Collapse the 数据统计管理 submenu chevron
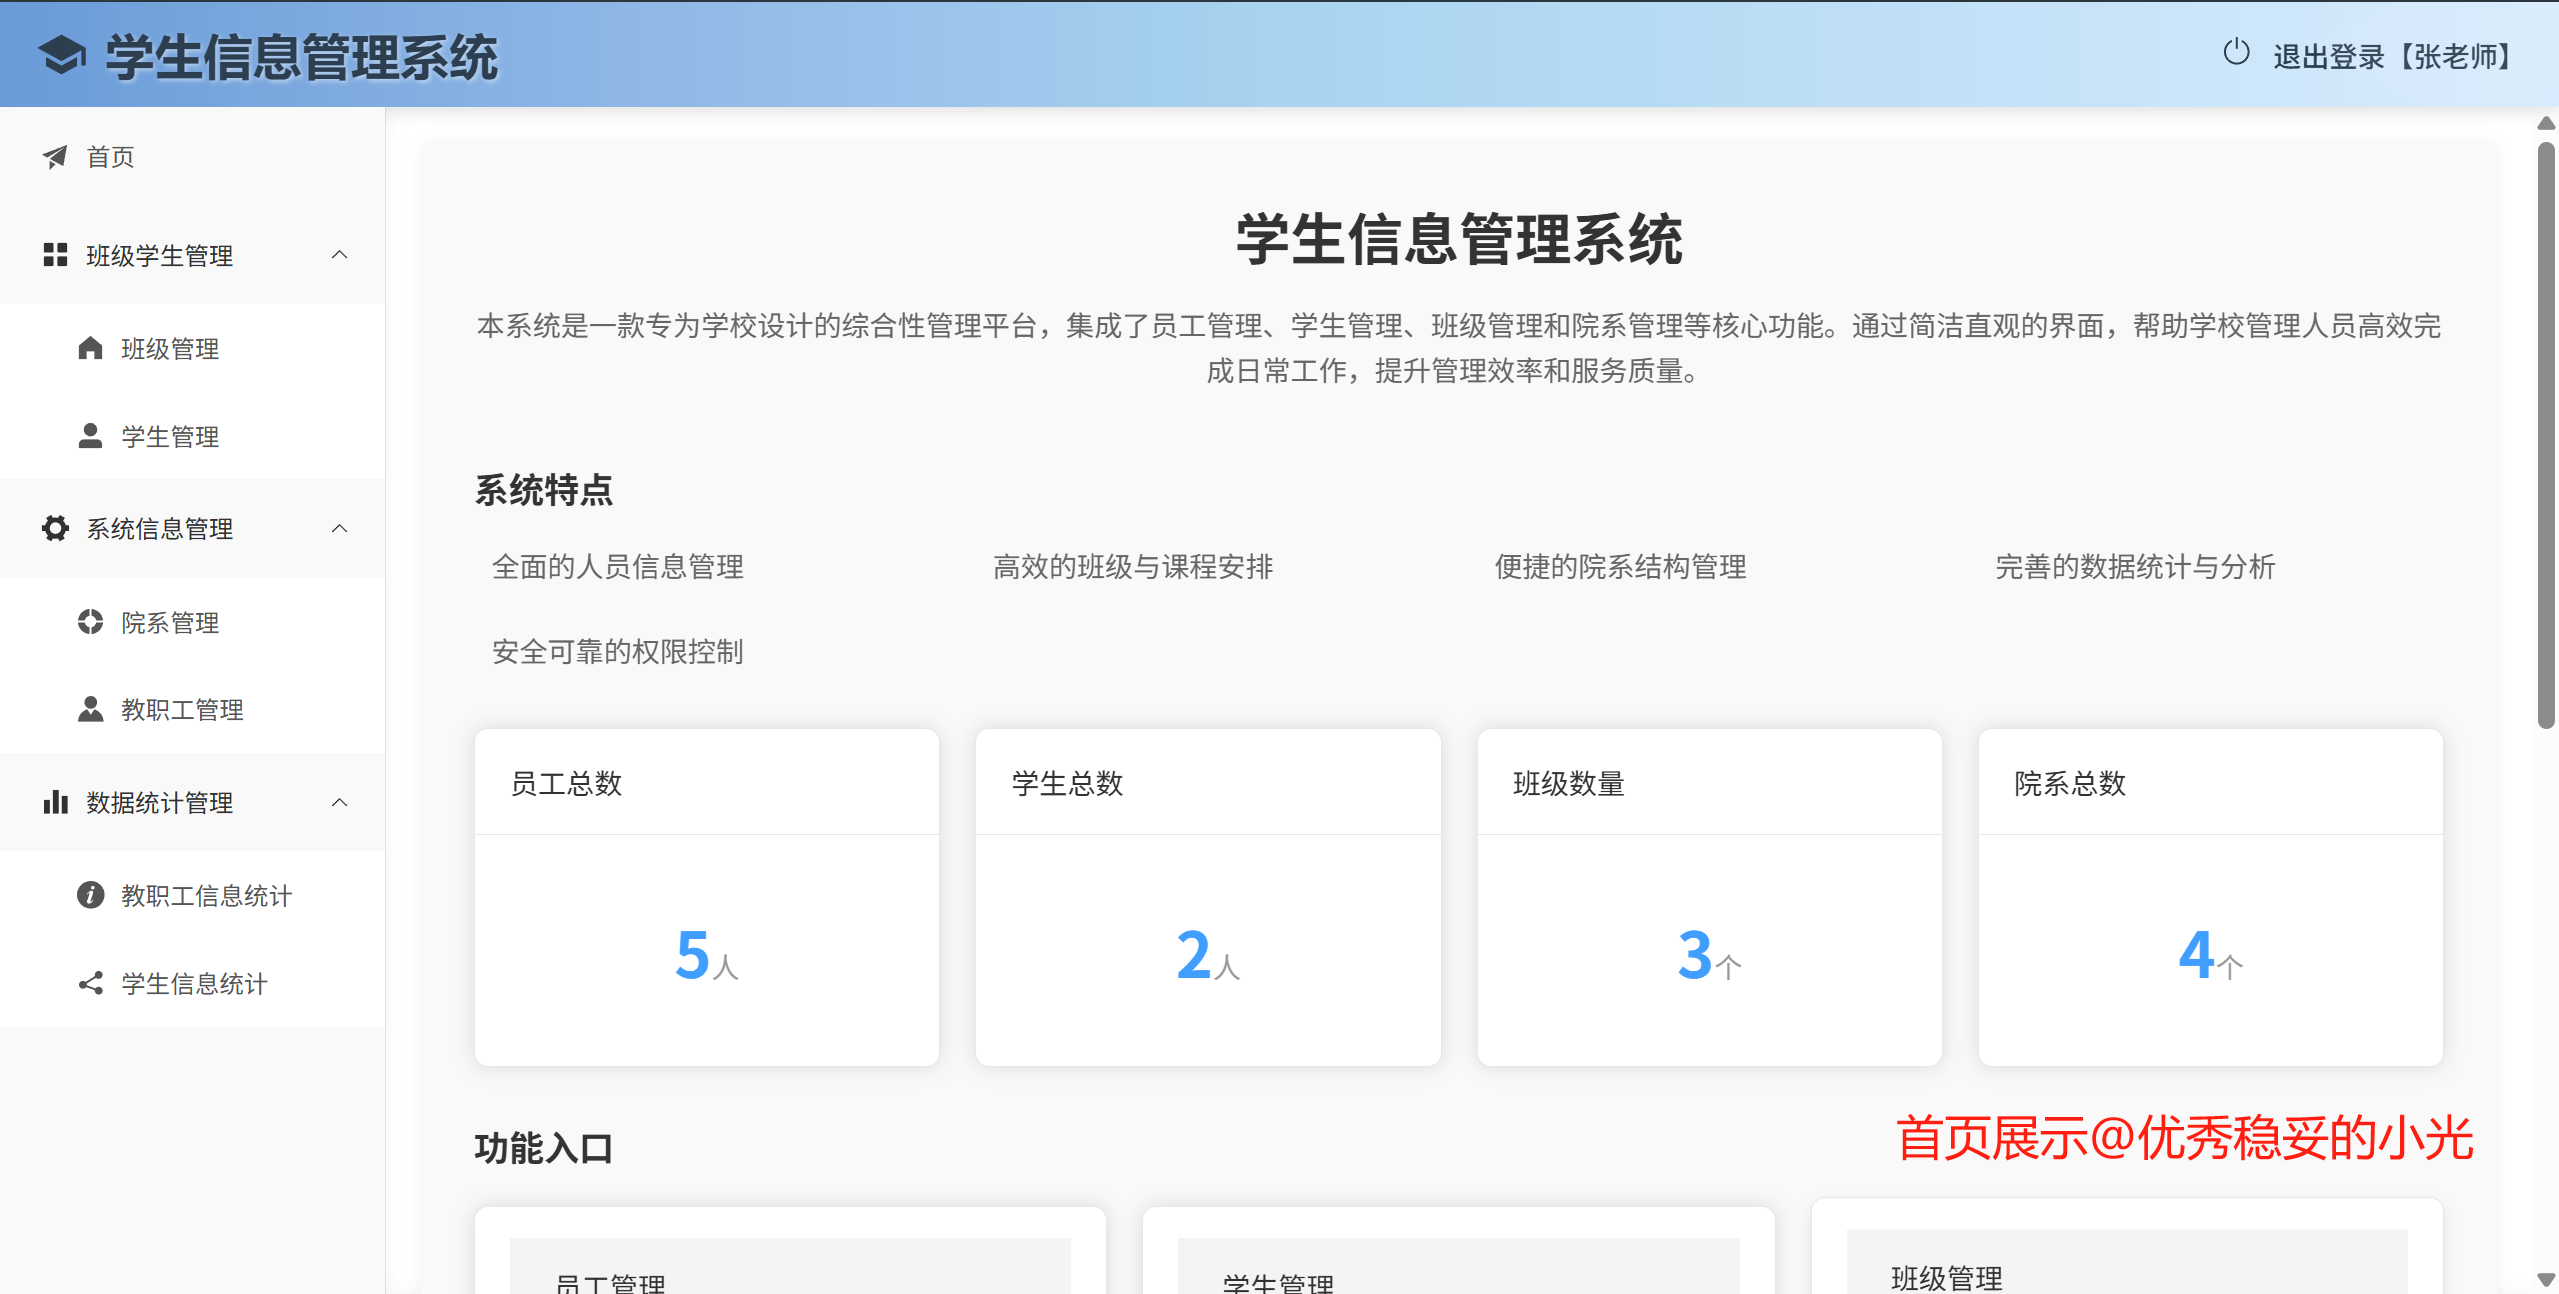 click(x=340, y=802)
